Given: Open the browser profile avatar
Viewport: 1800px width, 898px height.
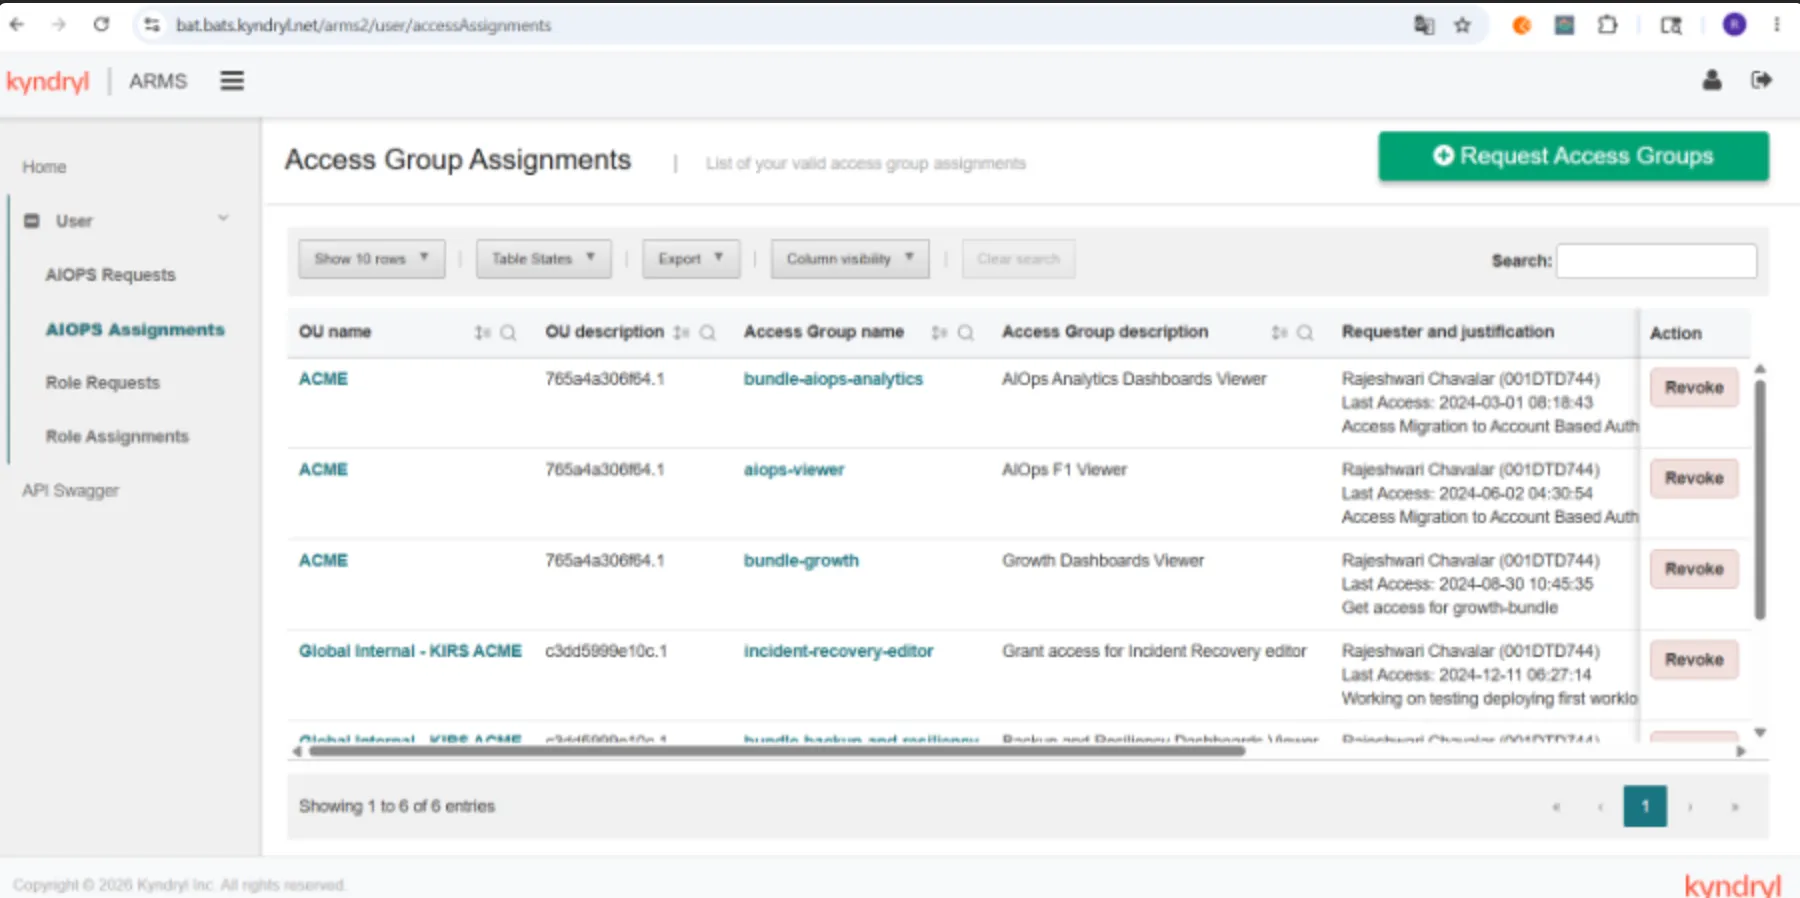Looking at the screenshot, I should click(x=1735, y=25).
